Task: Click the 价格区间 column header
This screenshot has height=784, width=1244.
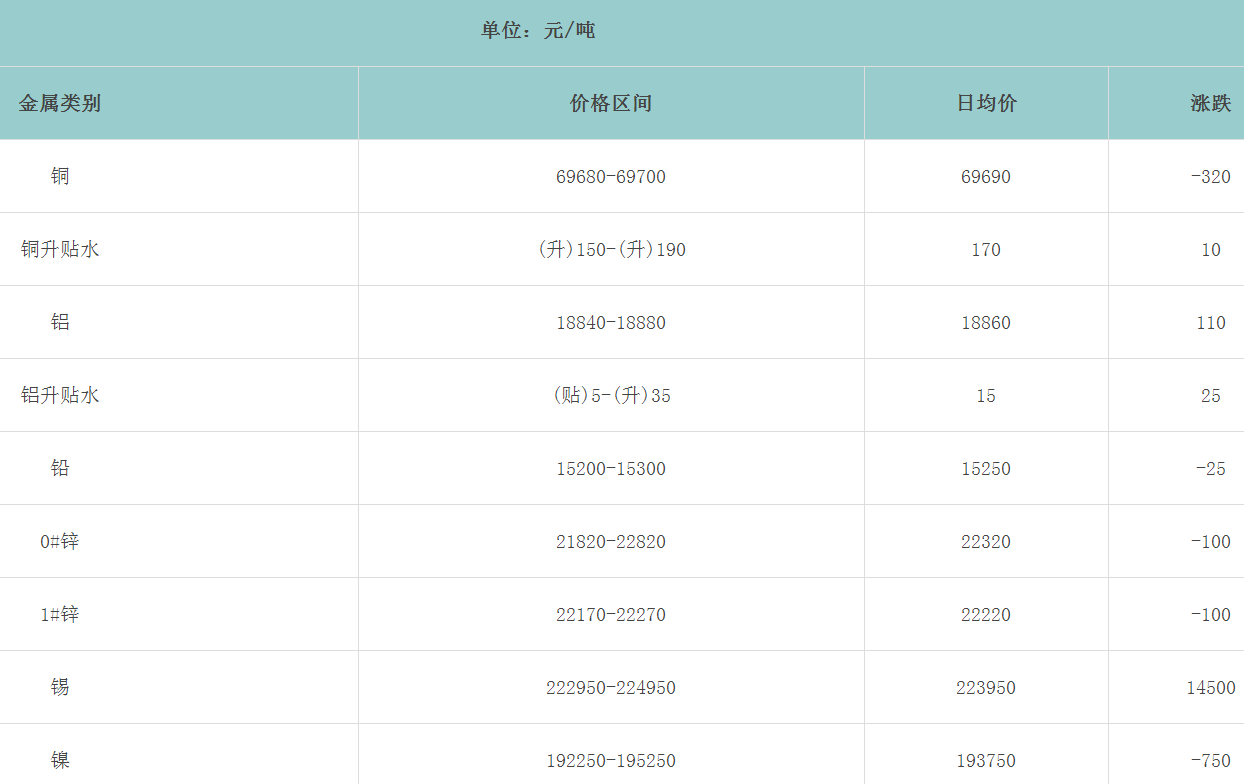Action: 611,103
